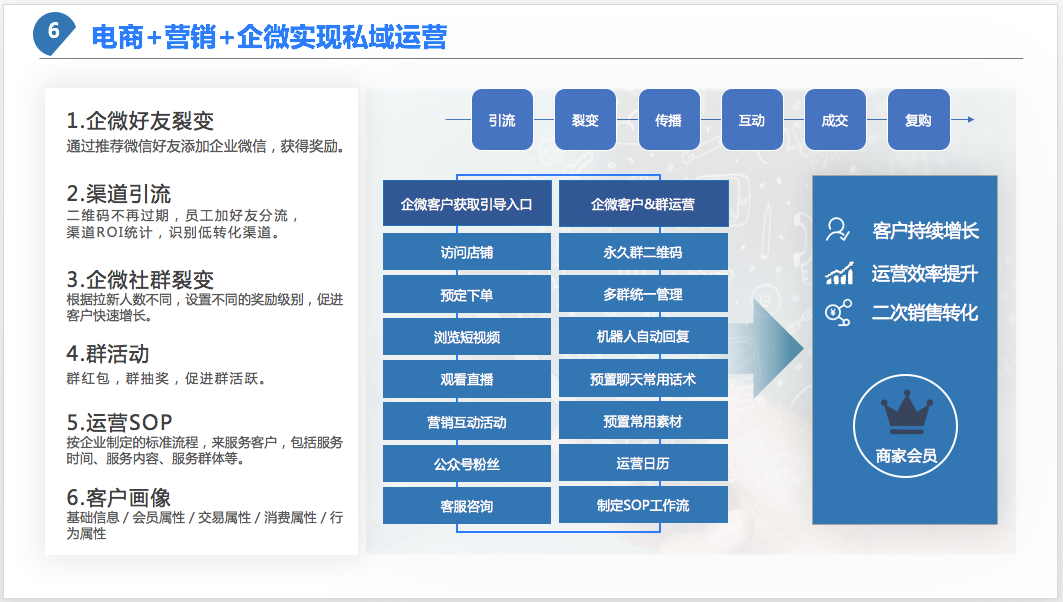Screen dimensions: 1063x602
Task: Click the 复购 stage button
Action: point(918,118)
